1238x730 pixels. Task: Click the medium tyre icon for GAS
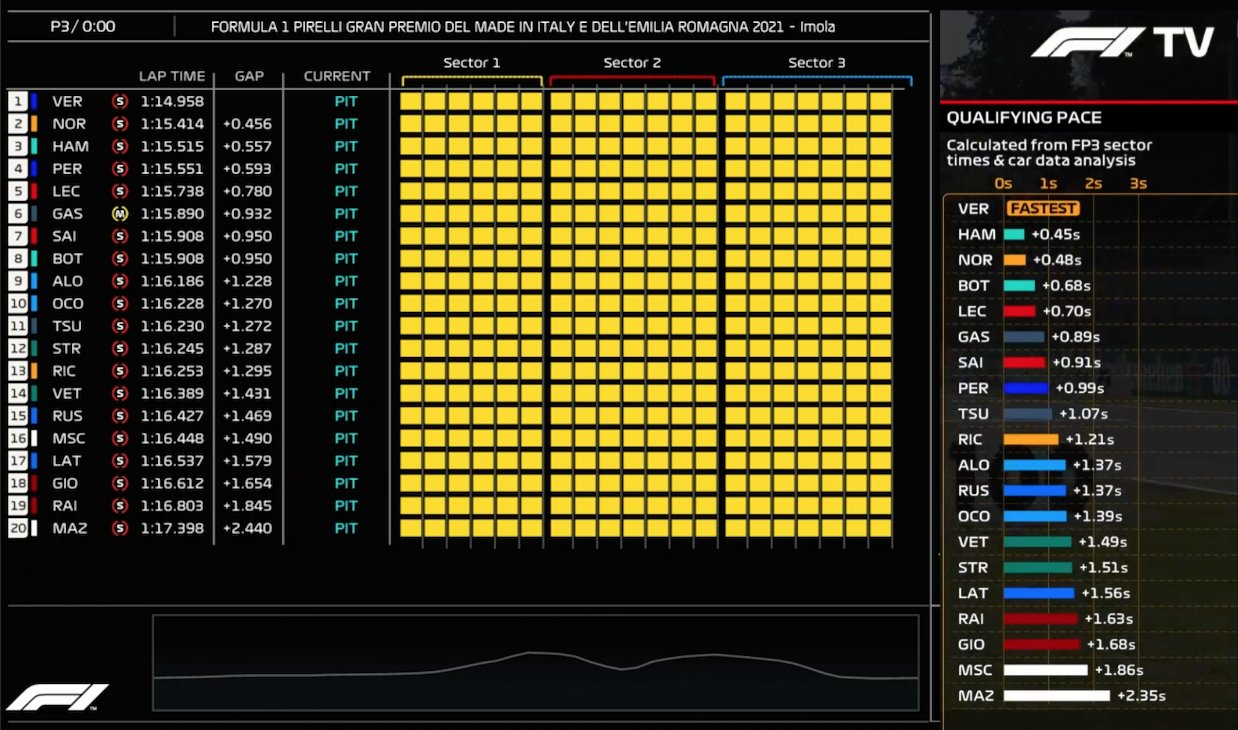point(121,214)
